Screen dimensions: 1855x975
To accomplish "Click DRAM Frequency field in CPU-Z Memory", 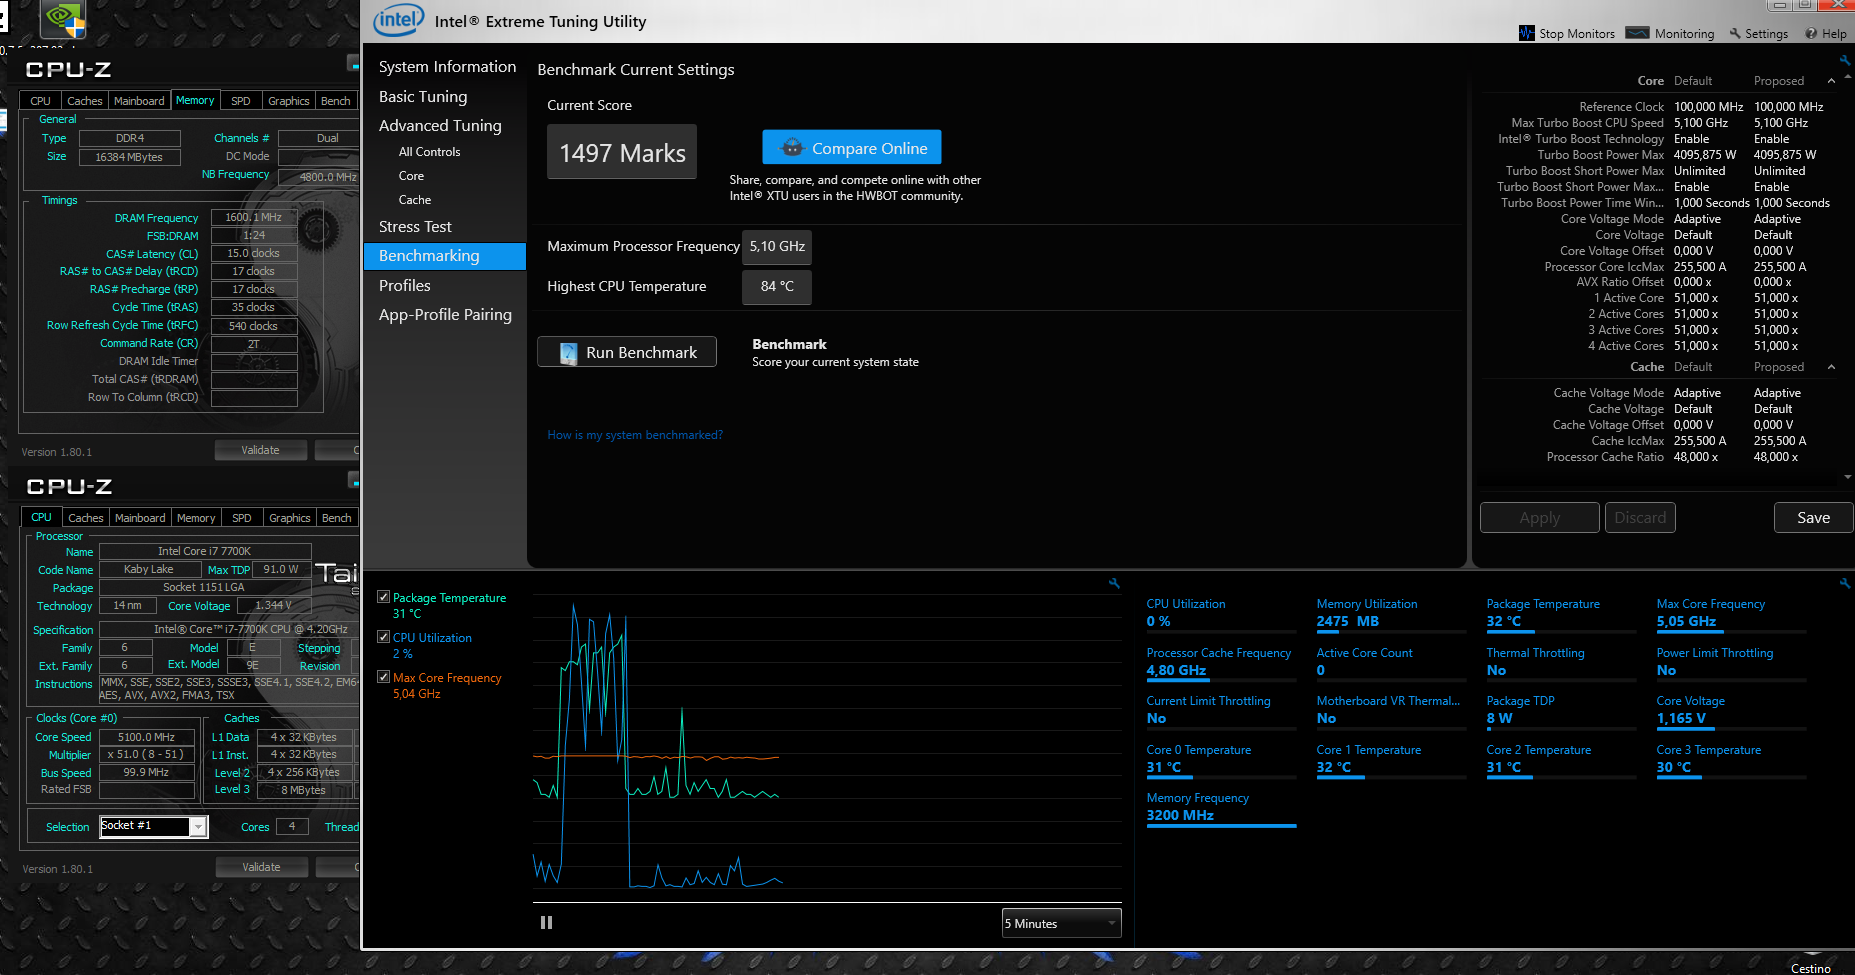I will (x=254, y=218).
